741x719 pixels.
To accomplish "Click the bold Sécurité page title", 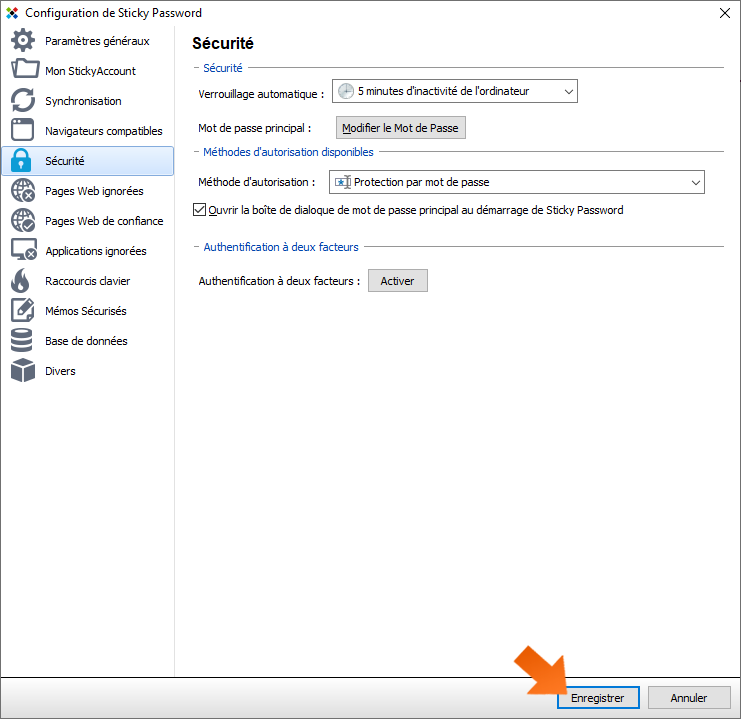I will click(x=223, y=43).
